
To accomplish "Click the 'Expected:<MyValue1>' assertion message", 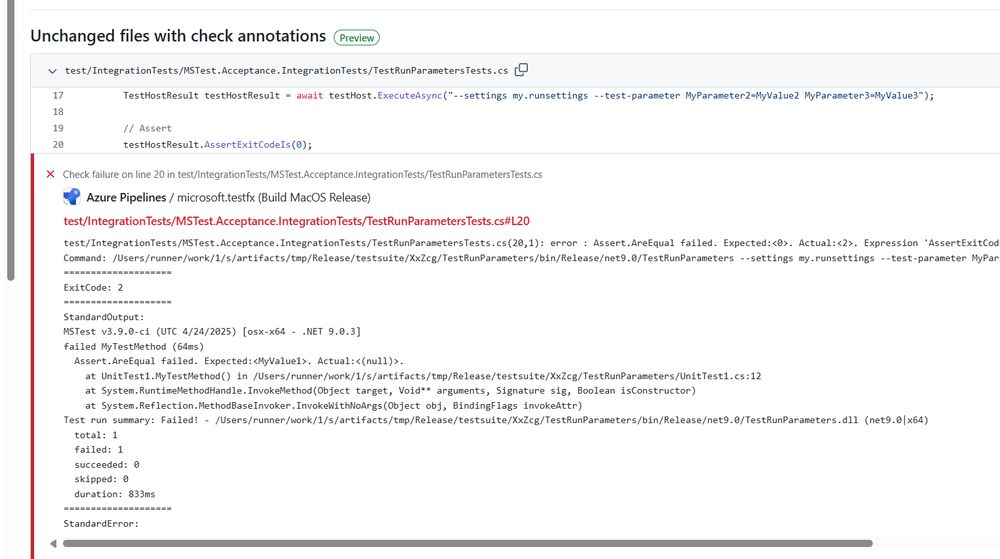I will point(239,361).
